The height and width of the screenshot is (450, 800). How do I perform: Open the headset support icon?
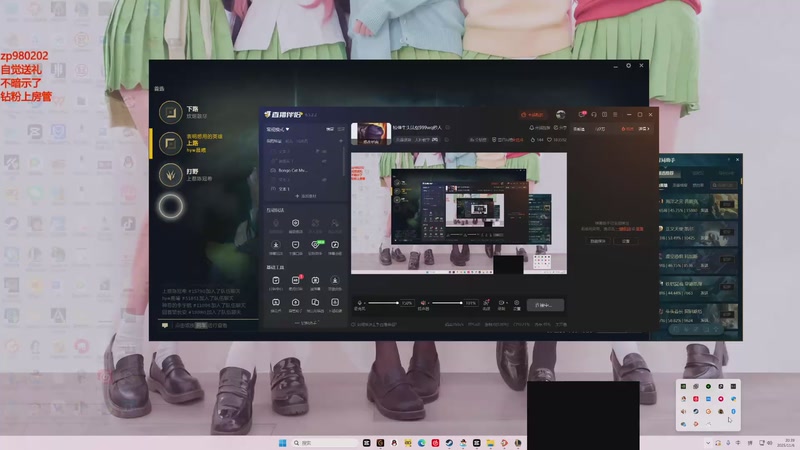[594, 115]
